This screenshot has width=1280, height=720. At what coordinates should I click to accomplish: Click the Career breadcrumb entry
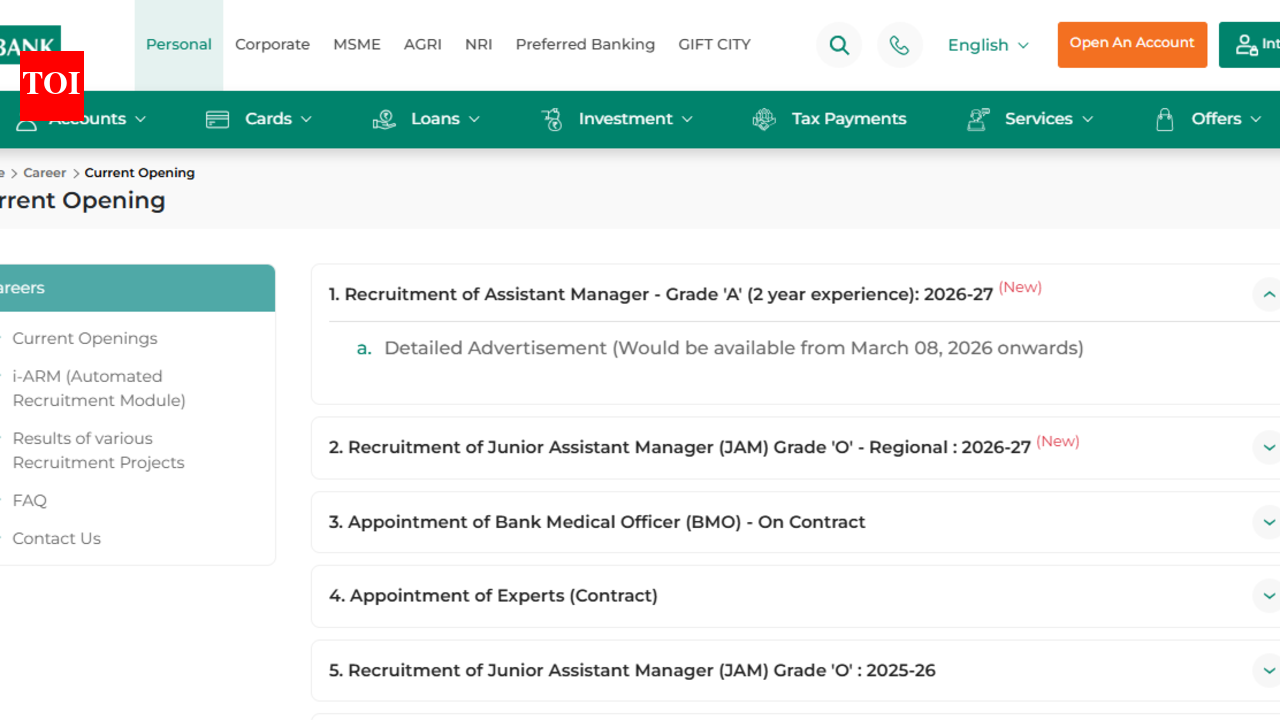pyautogui.click(x=44, y=172)
